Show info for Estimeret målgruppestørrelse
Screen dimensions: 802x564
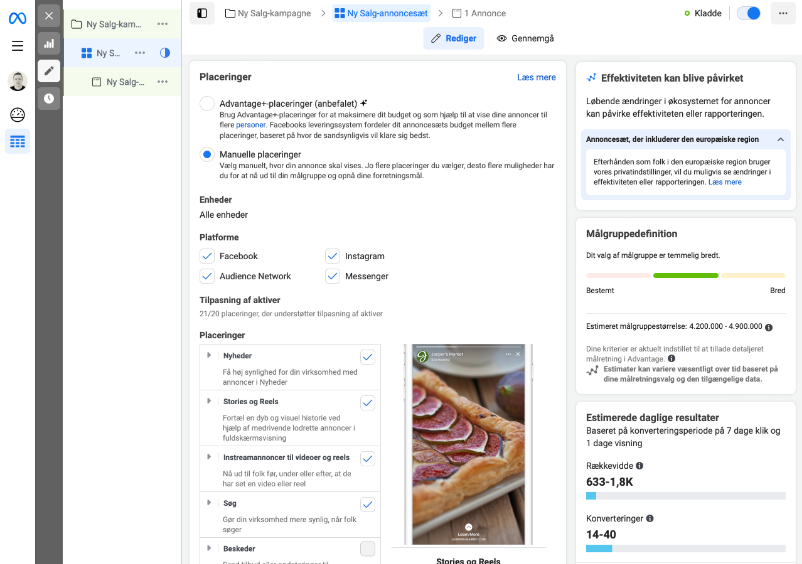click(x=769, y=327)
